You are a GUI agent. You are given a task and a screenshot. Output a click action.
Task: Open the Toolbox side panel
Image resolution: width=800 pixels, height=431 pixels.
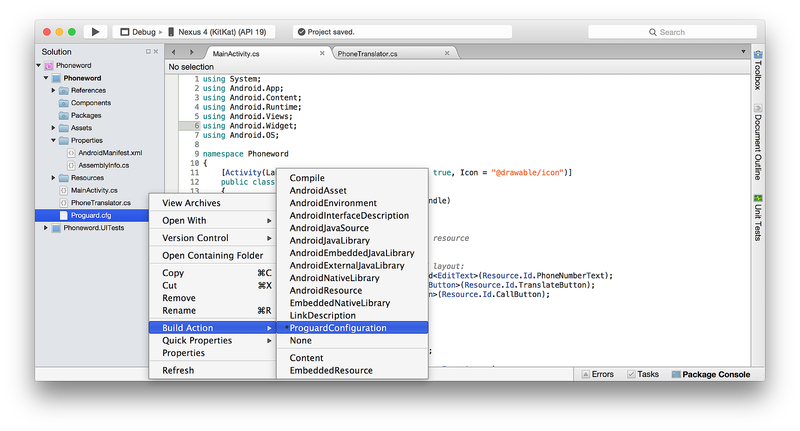[x=758, y=70]
